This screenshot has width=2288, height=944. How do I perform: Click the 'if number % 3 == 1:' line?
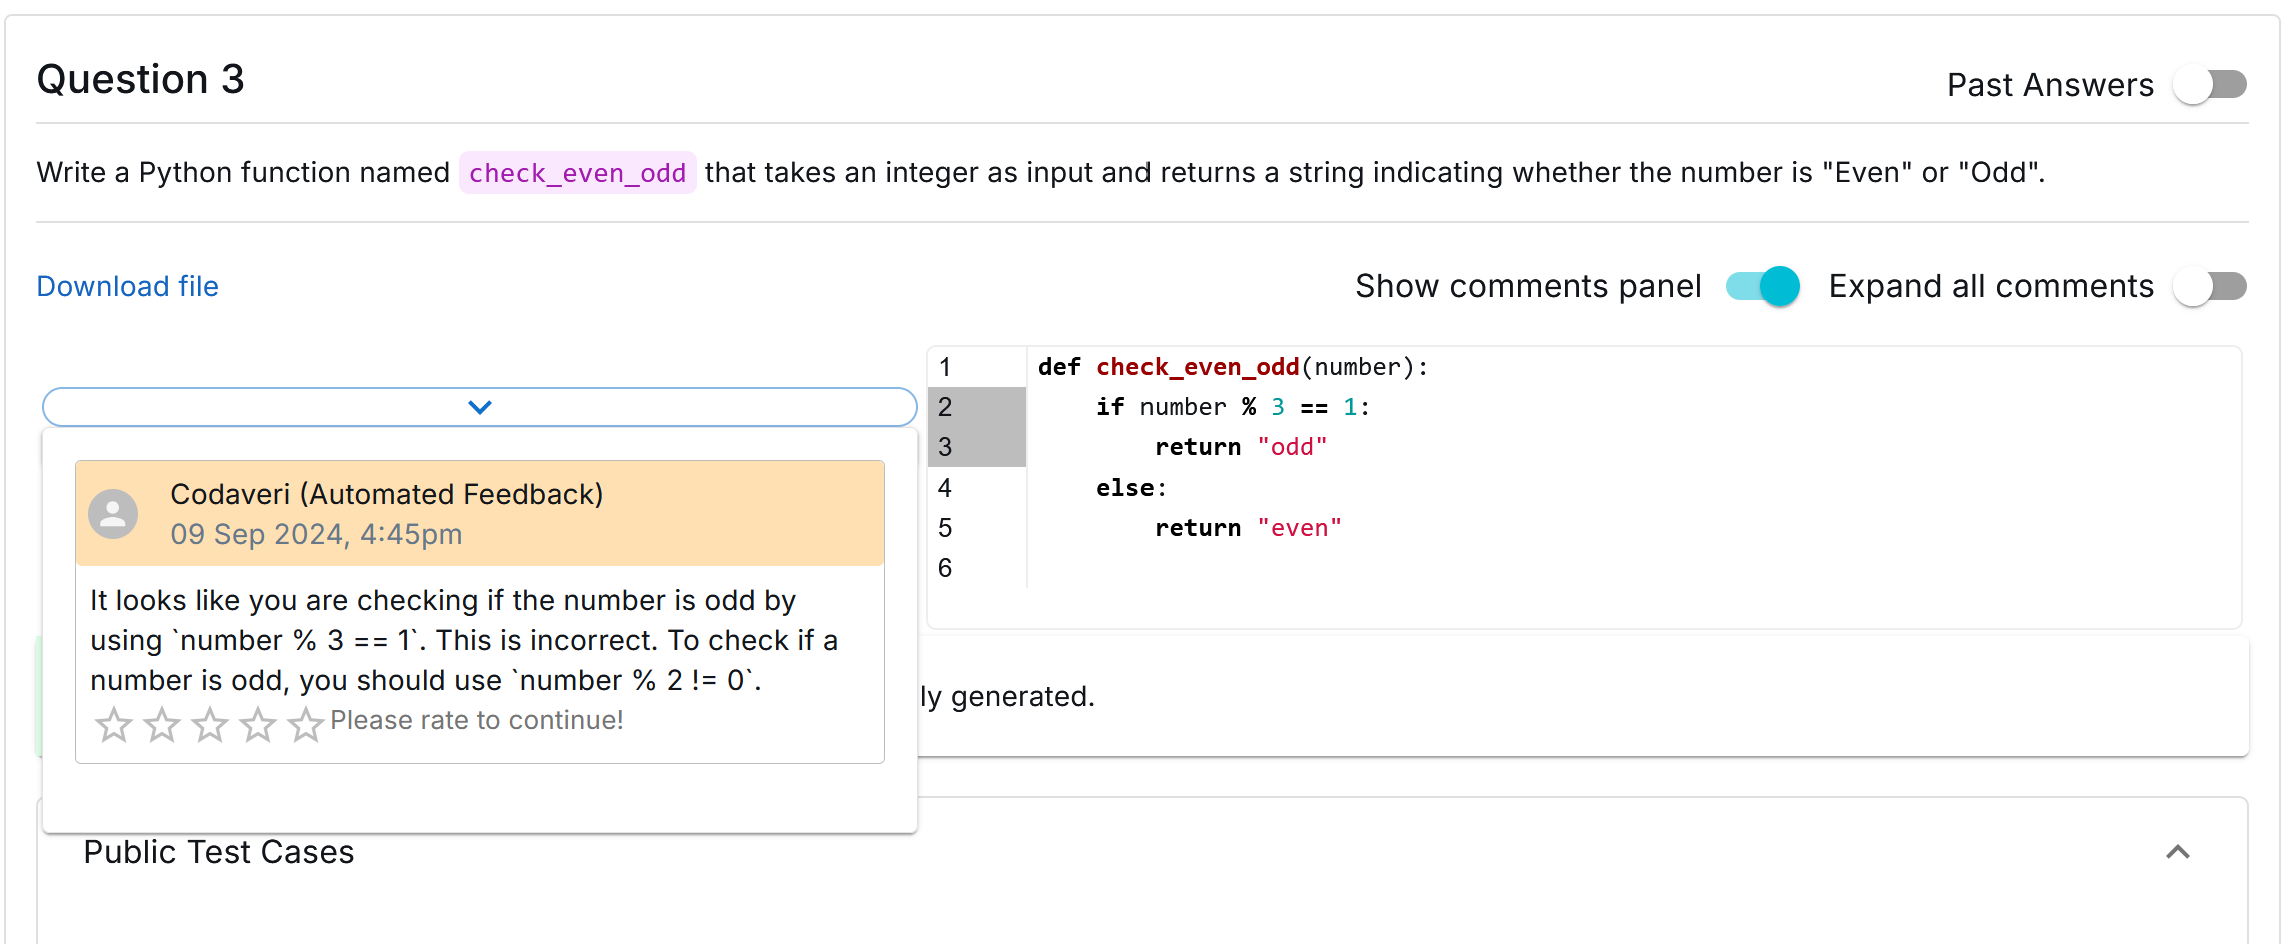click(1232, 407)
